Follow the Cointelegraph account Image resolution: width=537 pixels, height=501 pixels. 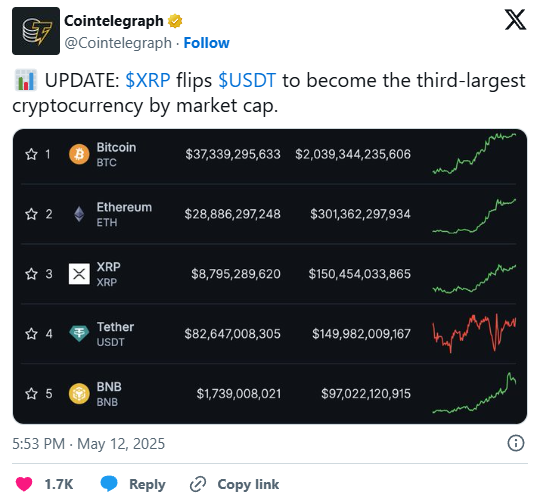pos(207,43)
